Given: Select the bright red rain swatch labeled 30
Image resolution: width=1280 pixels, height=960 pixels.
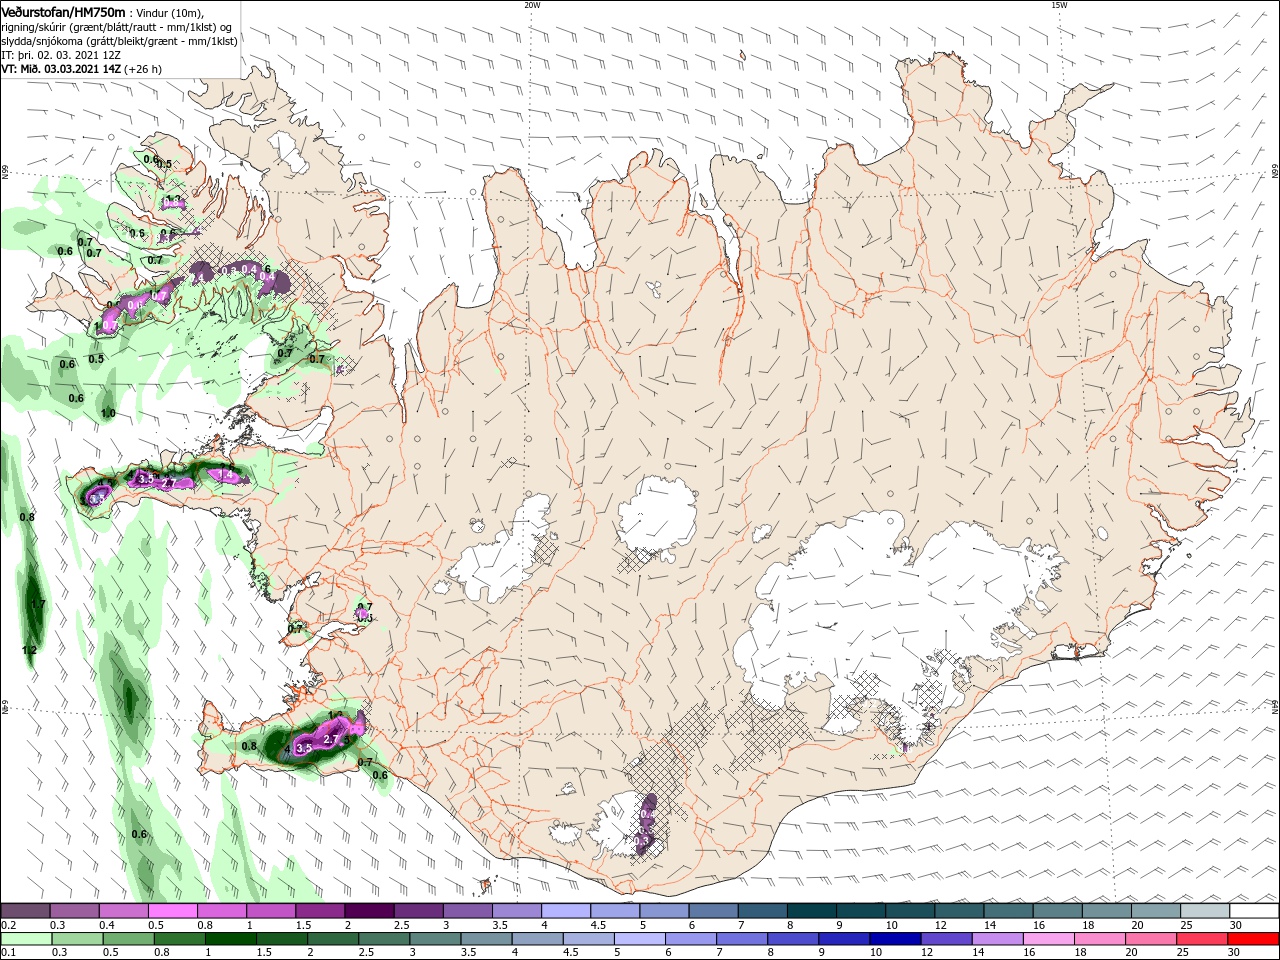Looking at the screenshot, I should tap(1251, 939).
